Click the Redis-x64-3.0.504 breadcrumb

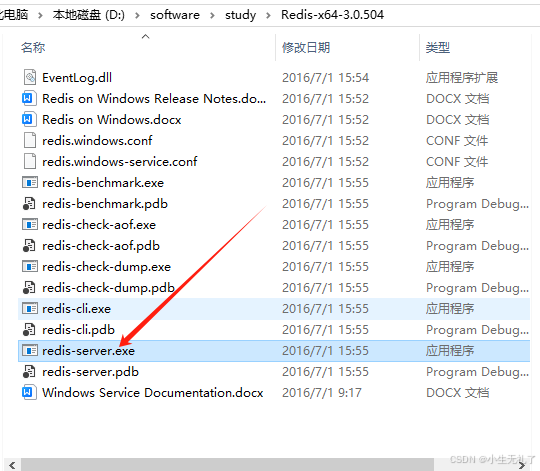pos(332,15)
